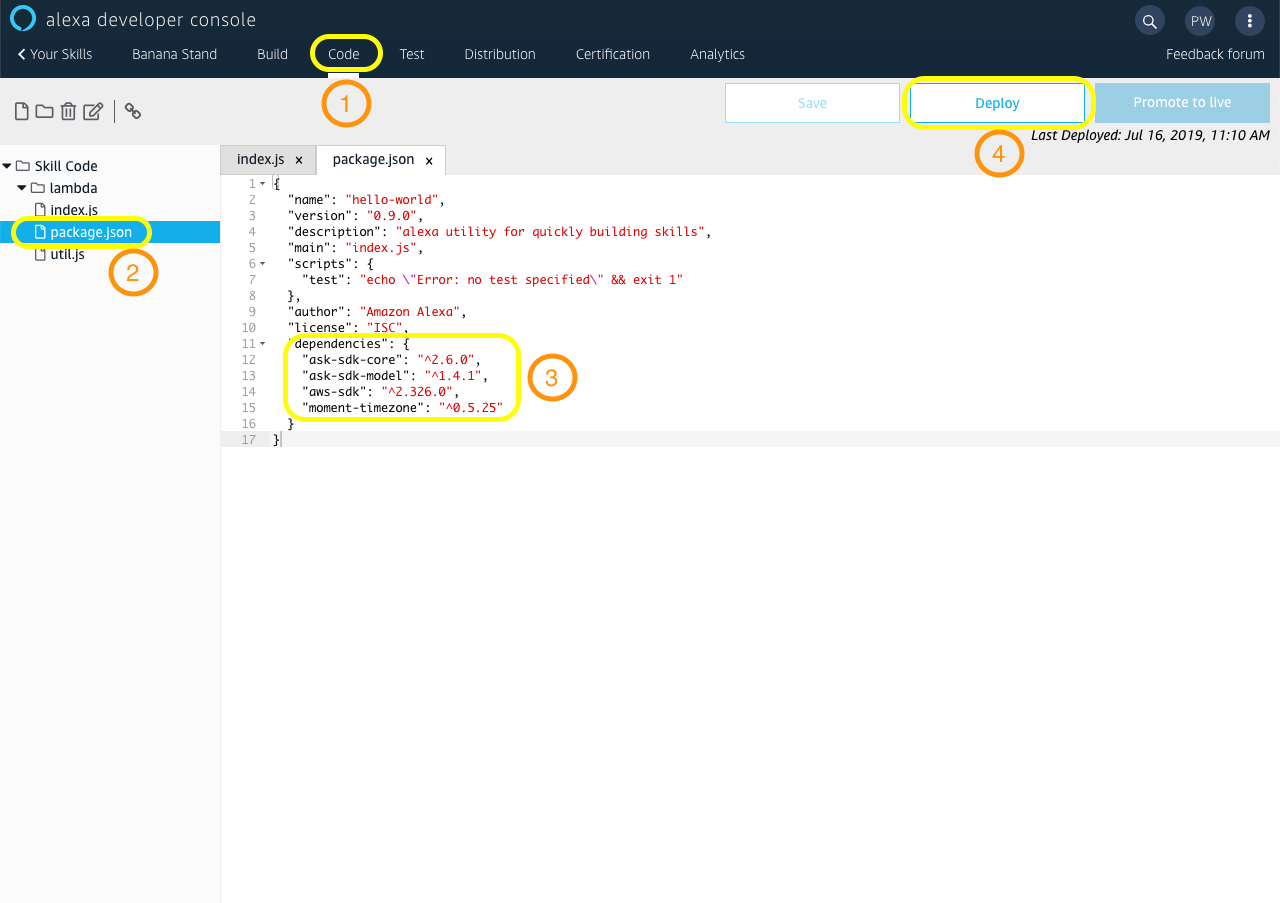The width and height of the screenshot is (1280, 903).
Task: Go back to Your Skills
Action: (55, 54)
